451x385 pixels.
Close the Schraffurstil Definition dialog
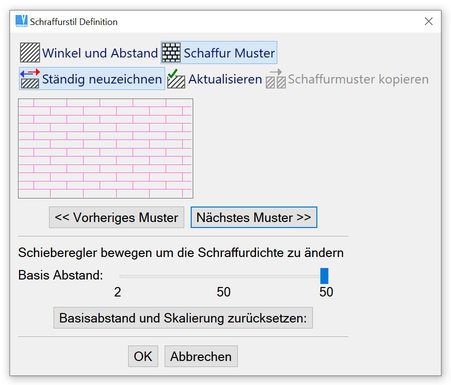(x=429, y=21)
